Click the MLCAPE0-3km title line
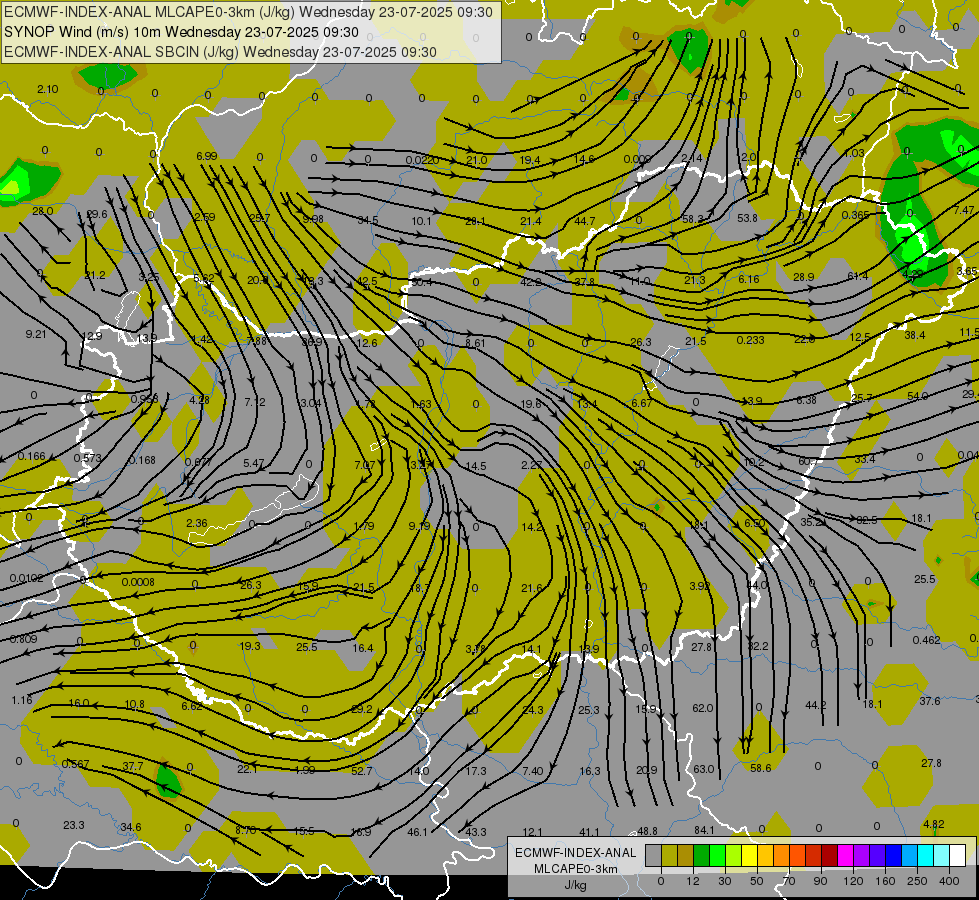The image size is (979, 900). point(248,12)
